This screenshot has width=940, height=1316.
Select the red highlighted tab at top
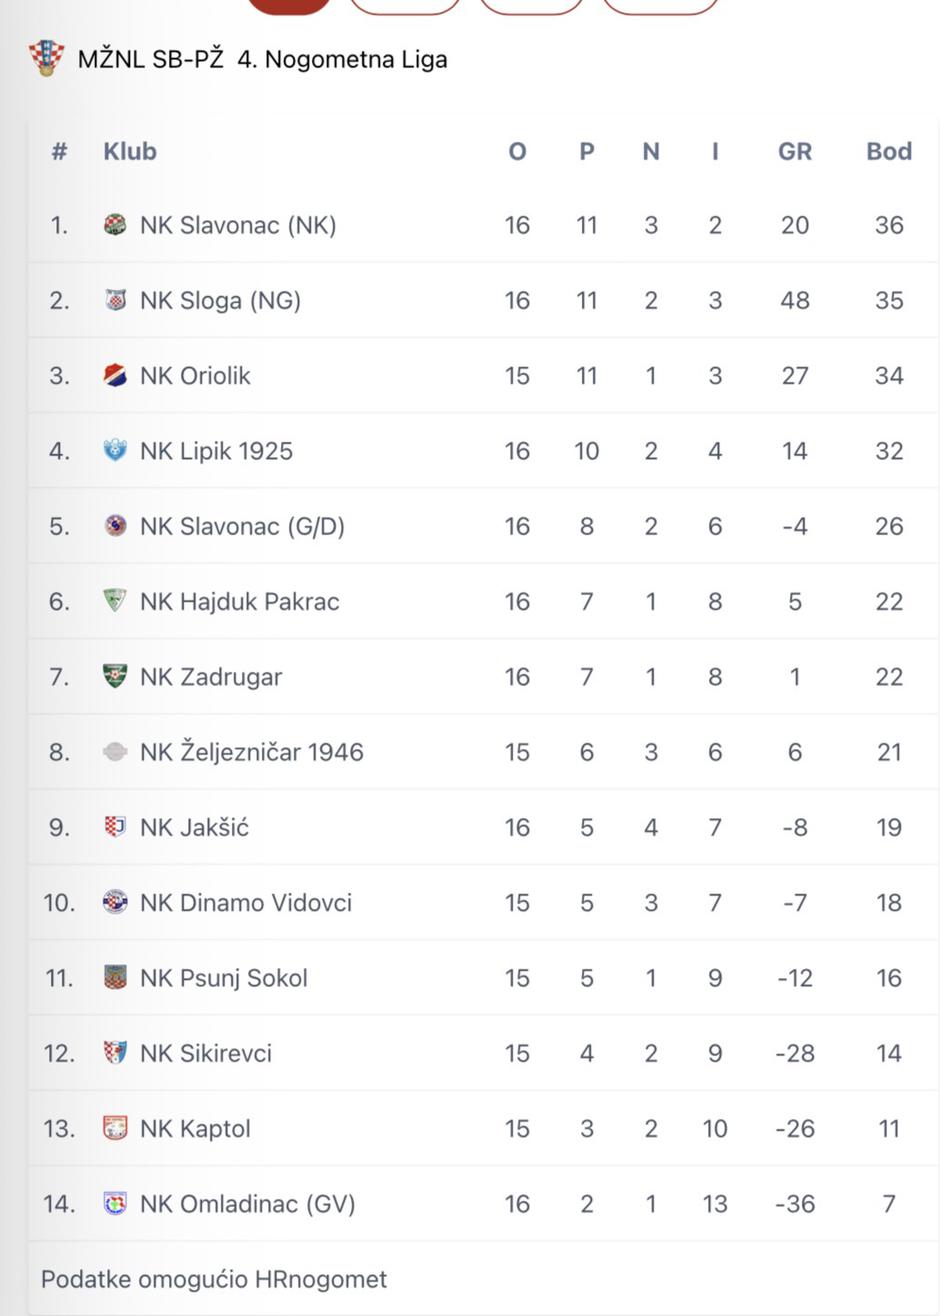pos(289,6)
